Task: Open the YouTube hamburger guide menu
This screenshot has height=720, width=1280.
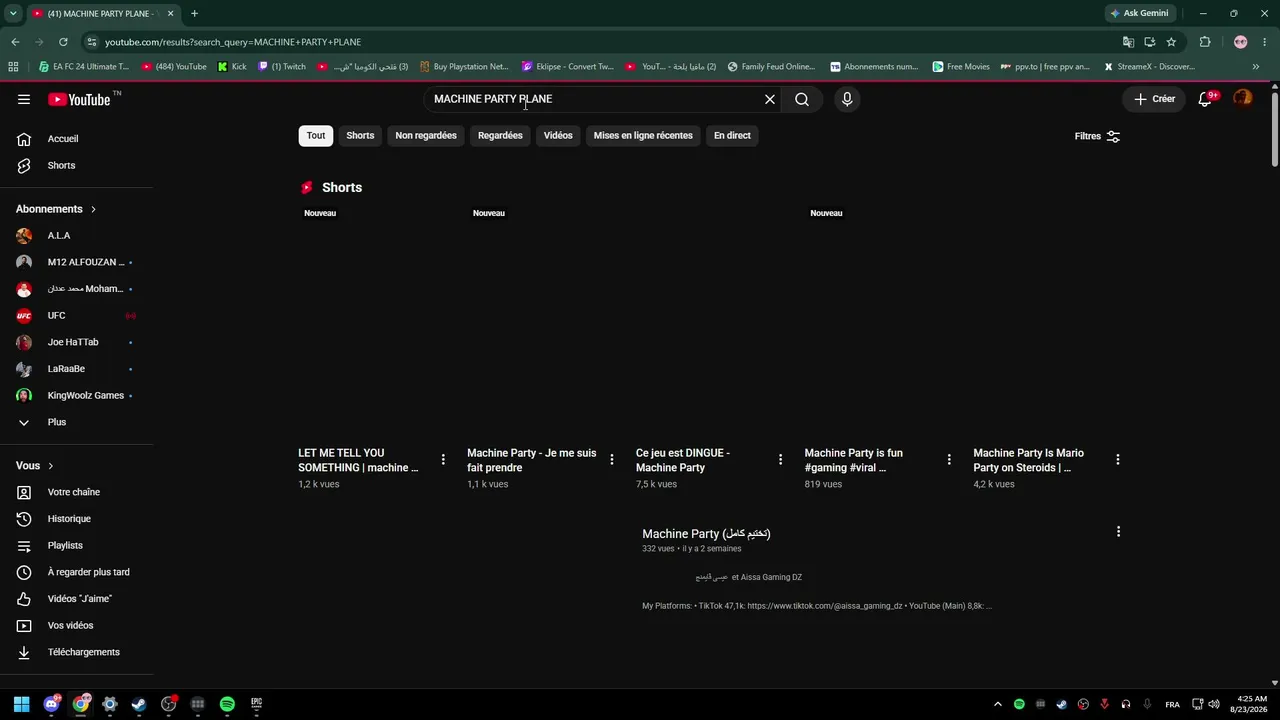Action: (24, 99)
